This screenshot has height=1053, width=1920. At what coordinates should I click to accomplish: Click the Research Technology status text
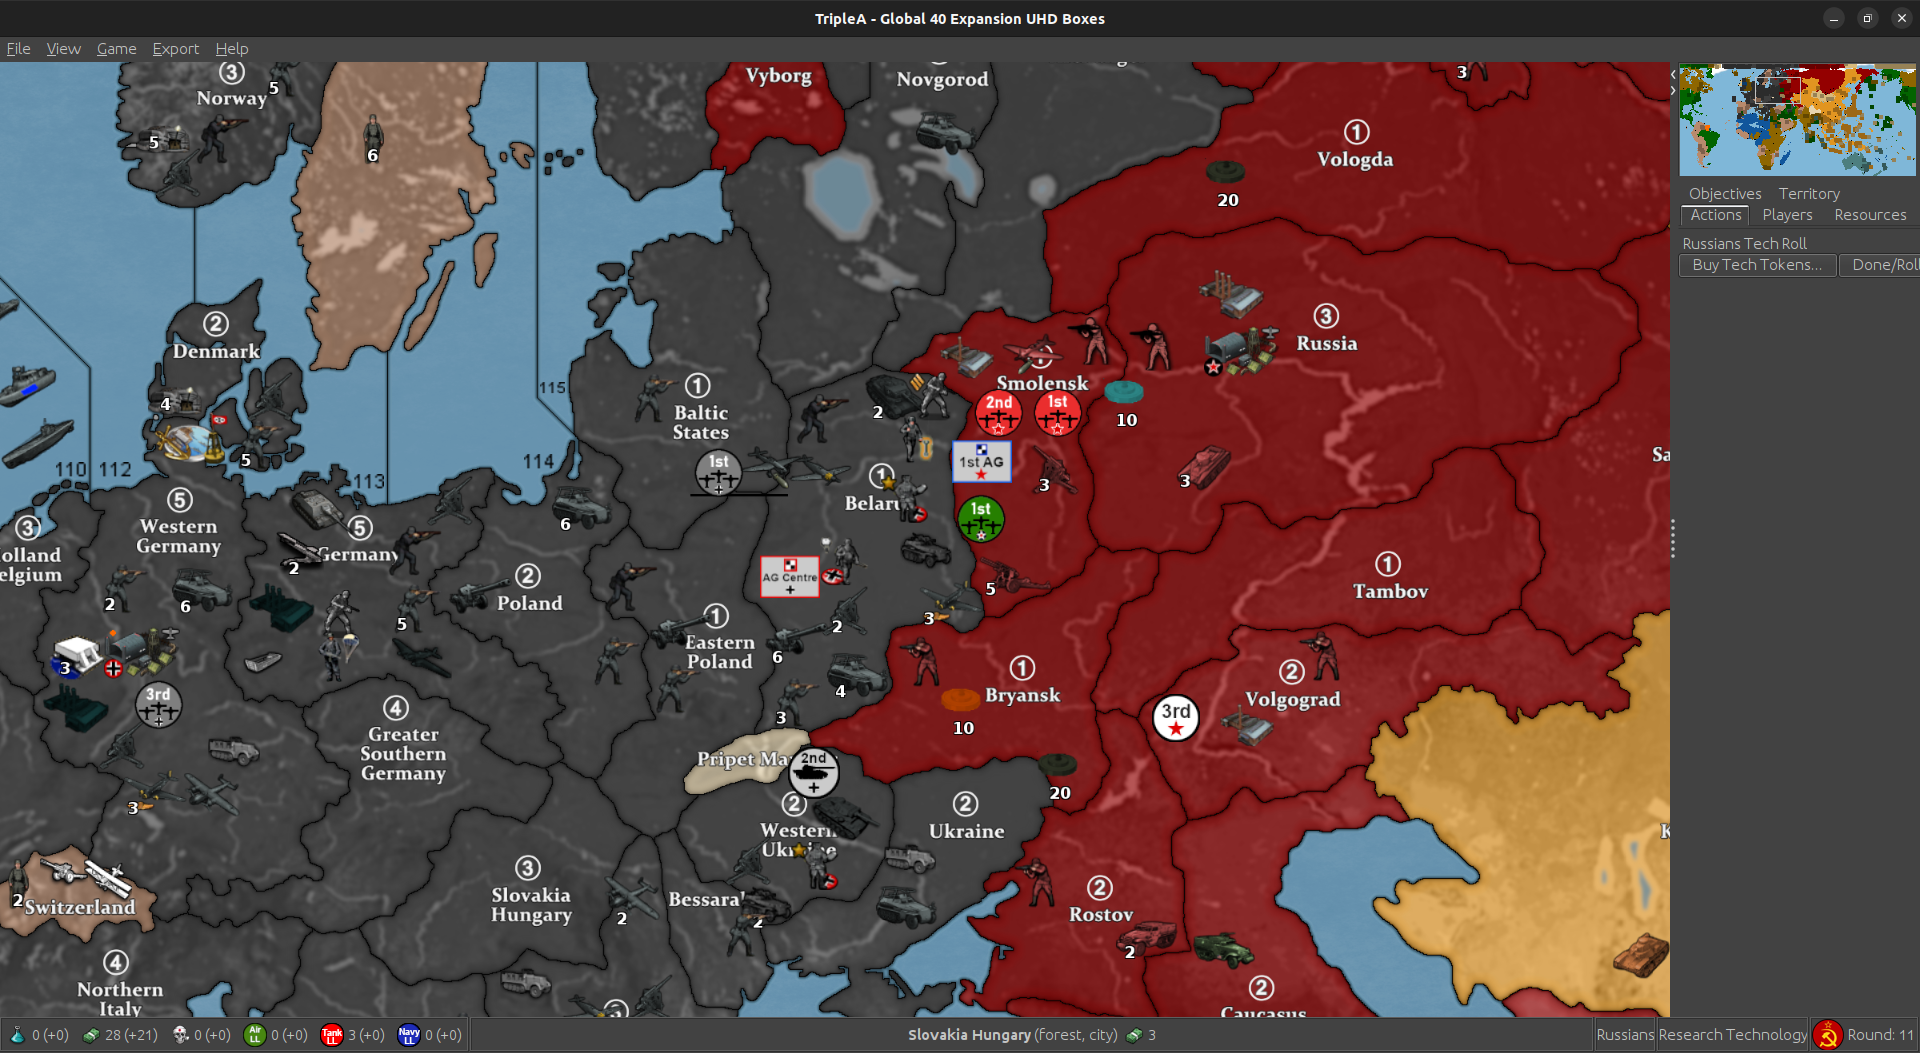(1732, 1035)
